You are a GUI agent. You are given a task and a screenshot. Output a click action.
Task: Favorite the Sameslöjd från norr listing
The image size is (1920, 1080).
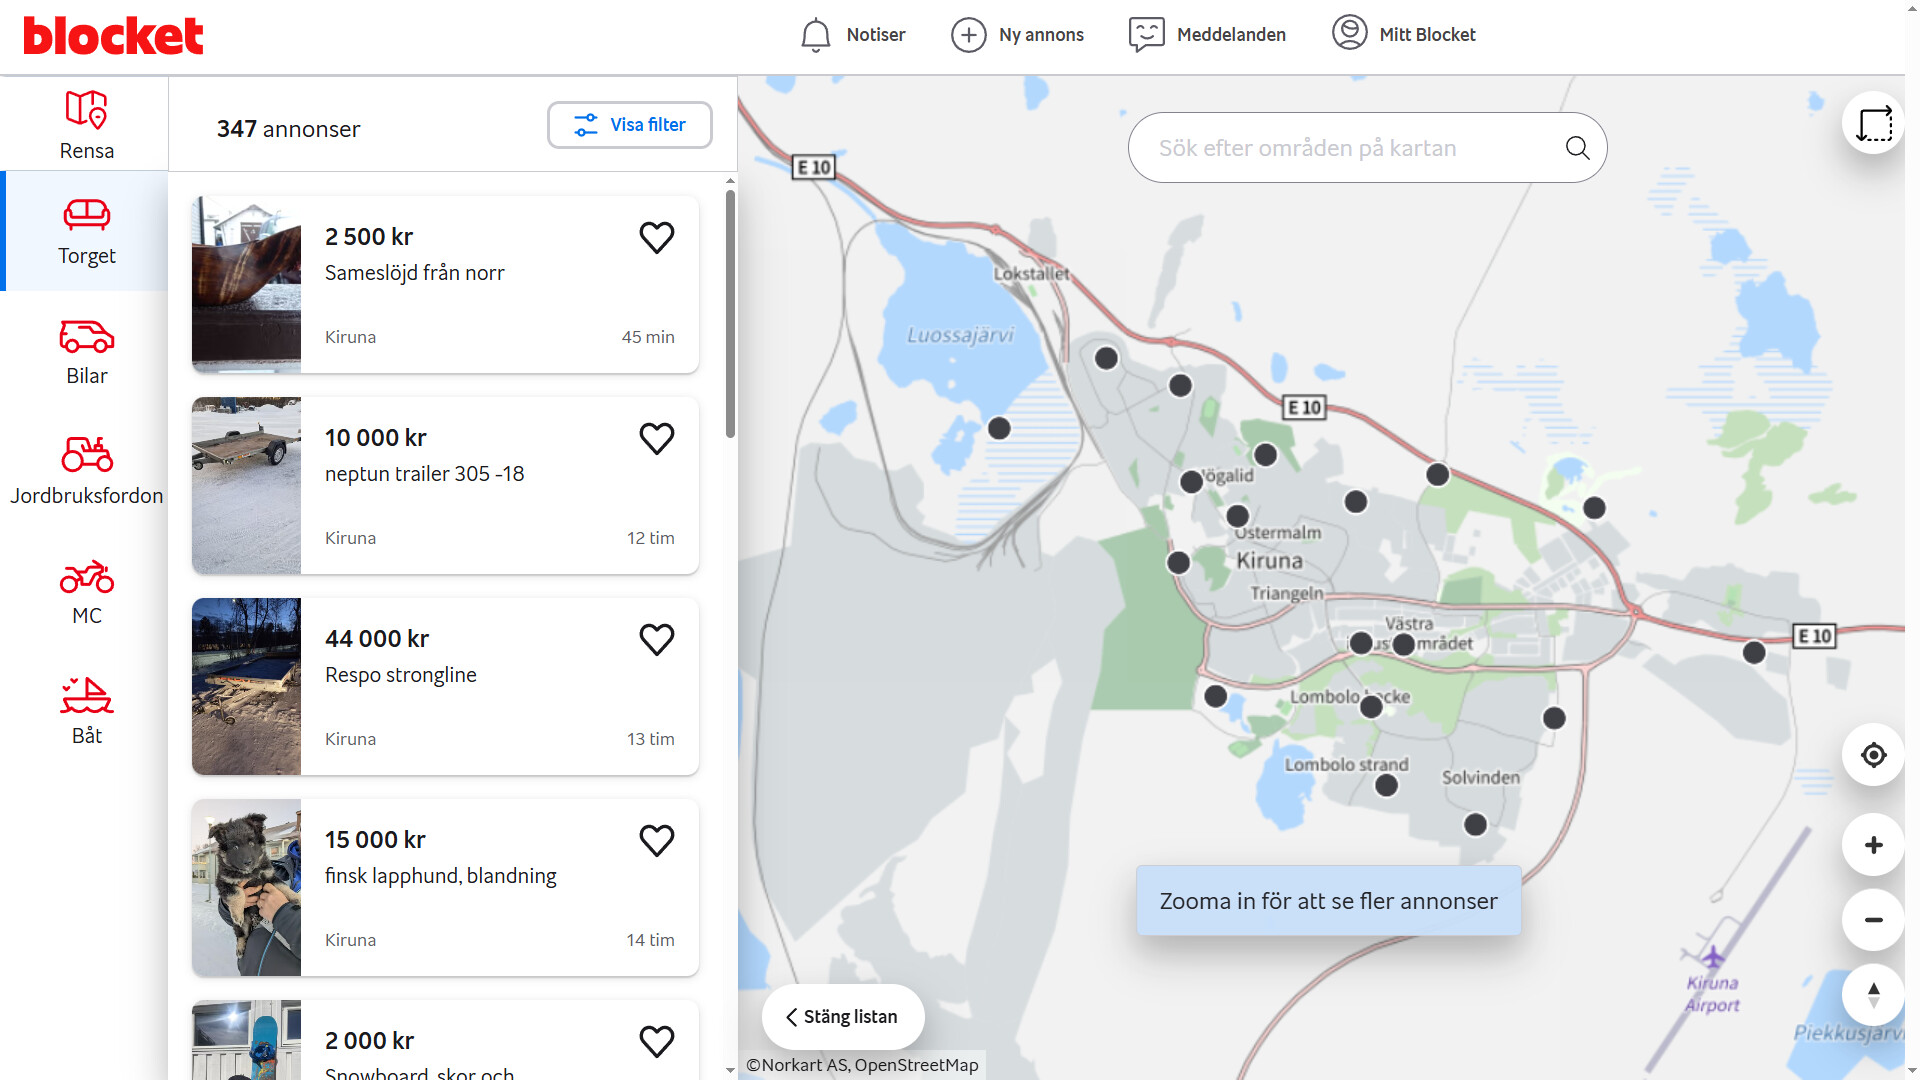tap(656, 238)
